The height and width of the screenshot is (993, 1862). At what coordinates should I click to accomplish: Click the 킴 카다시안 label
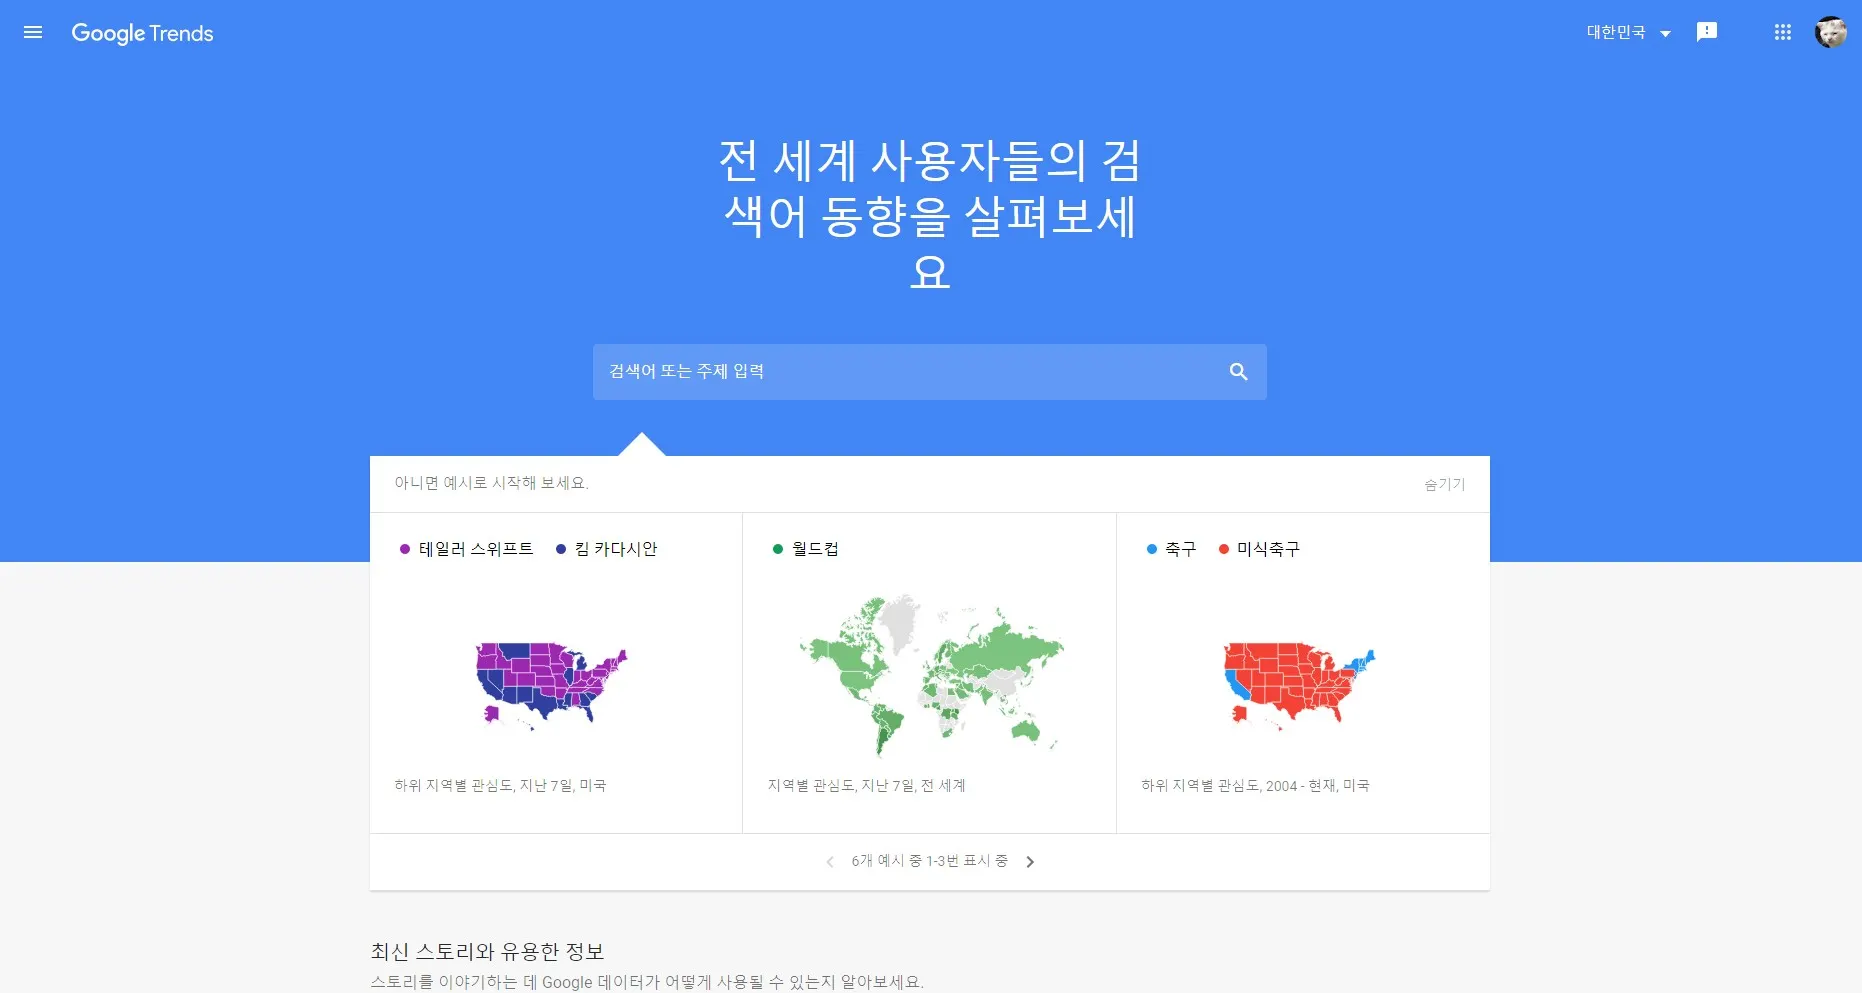pyautogui.click(x=616, y=549)
